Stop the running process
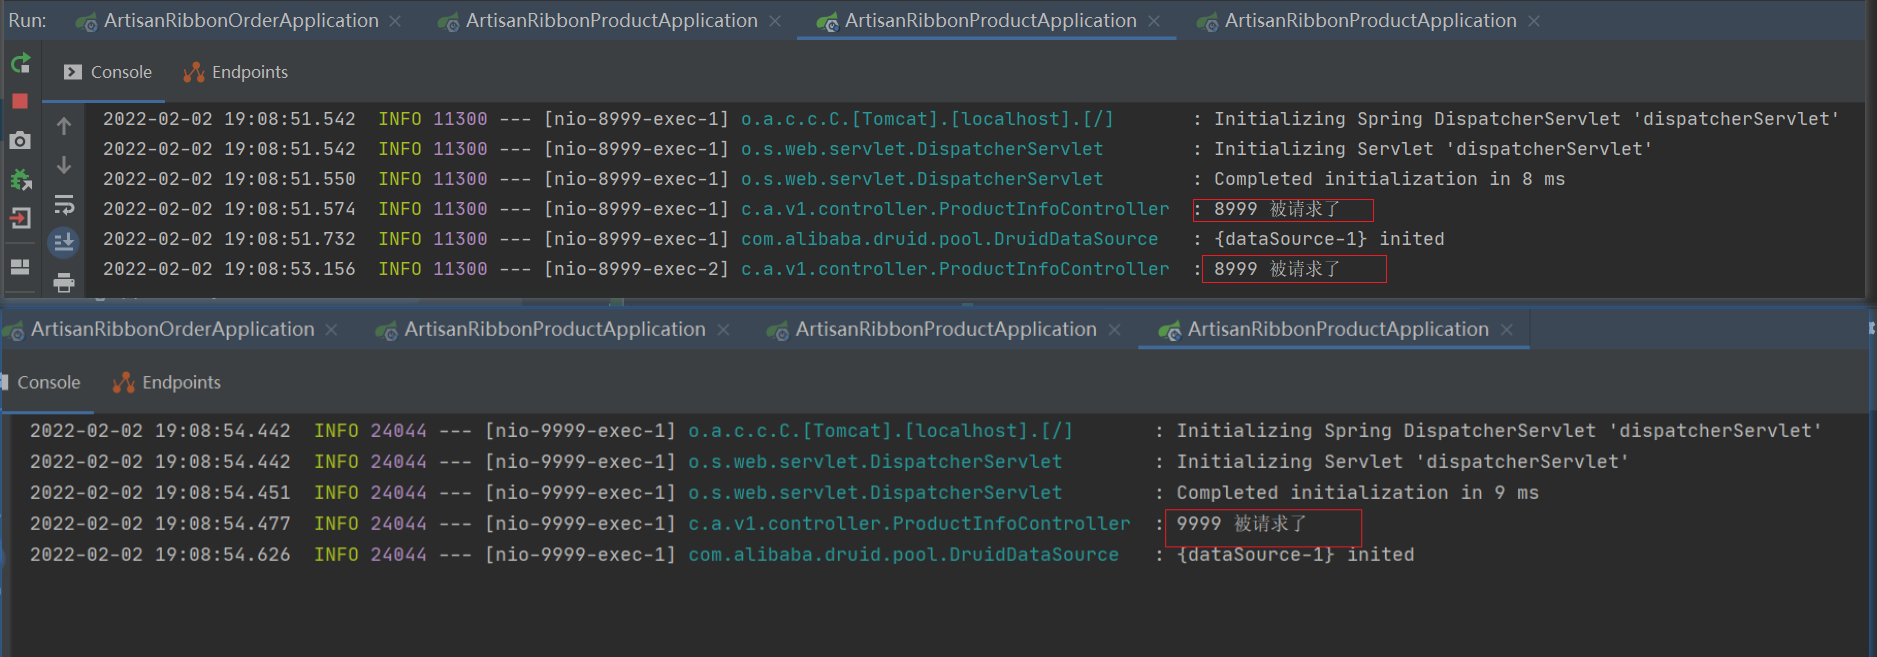Image resolution: width=1877 pixels, height=657 pixels. 20,101
